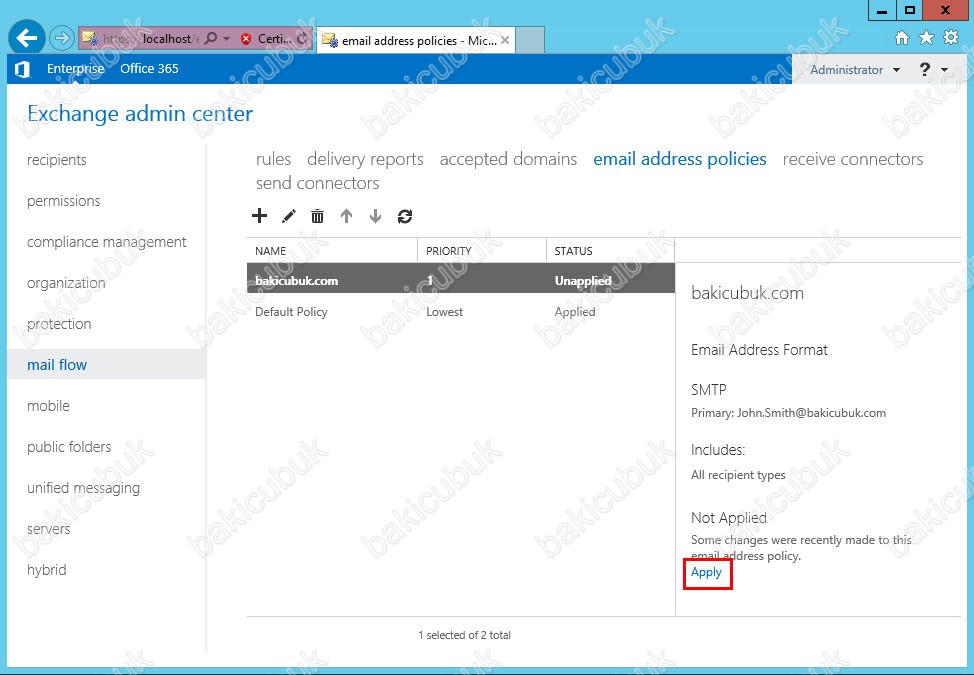Click the Applied status cell
Viewport: 974px width, 675px height.
coord(575,312)
